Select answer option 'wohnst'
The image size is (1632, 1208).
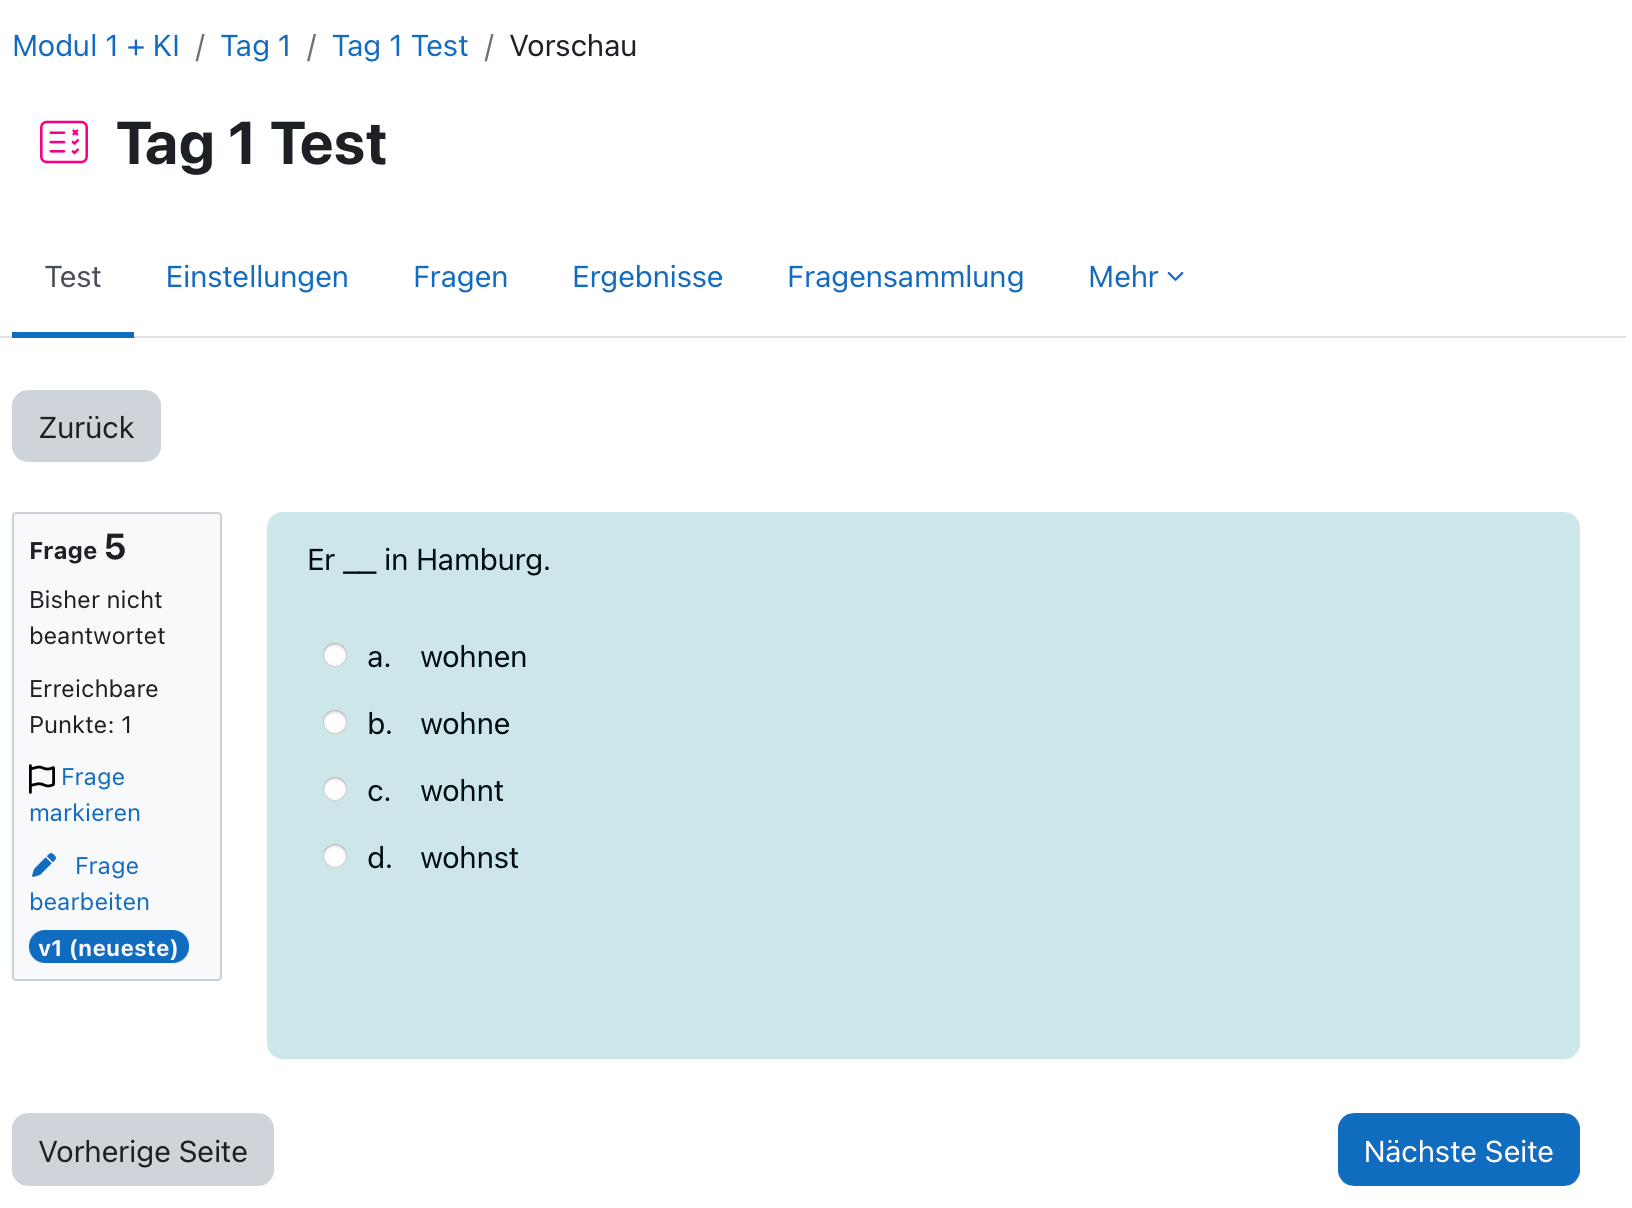tap(335, 855)
